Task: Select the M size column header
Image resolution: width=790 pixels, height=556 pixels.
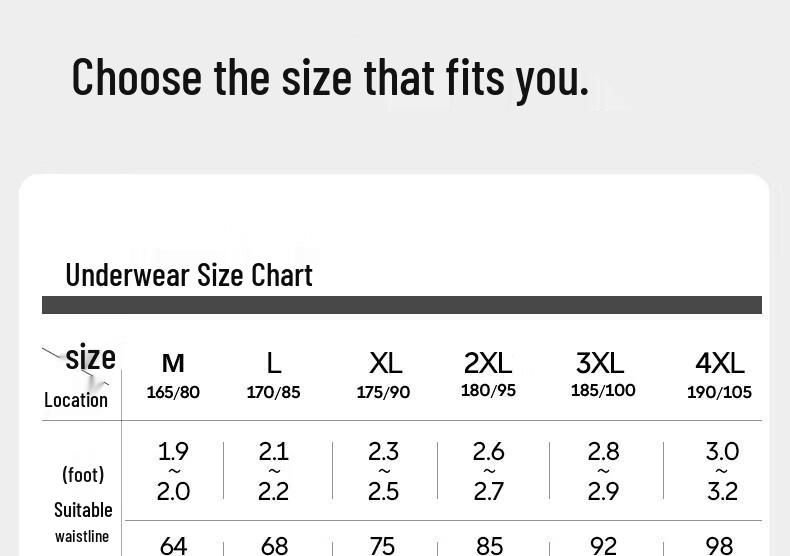Action: [x=173, y=364]
